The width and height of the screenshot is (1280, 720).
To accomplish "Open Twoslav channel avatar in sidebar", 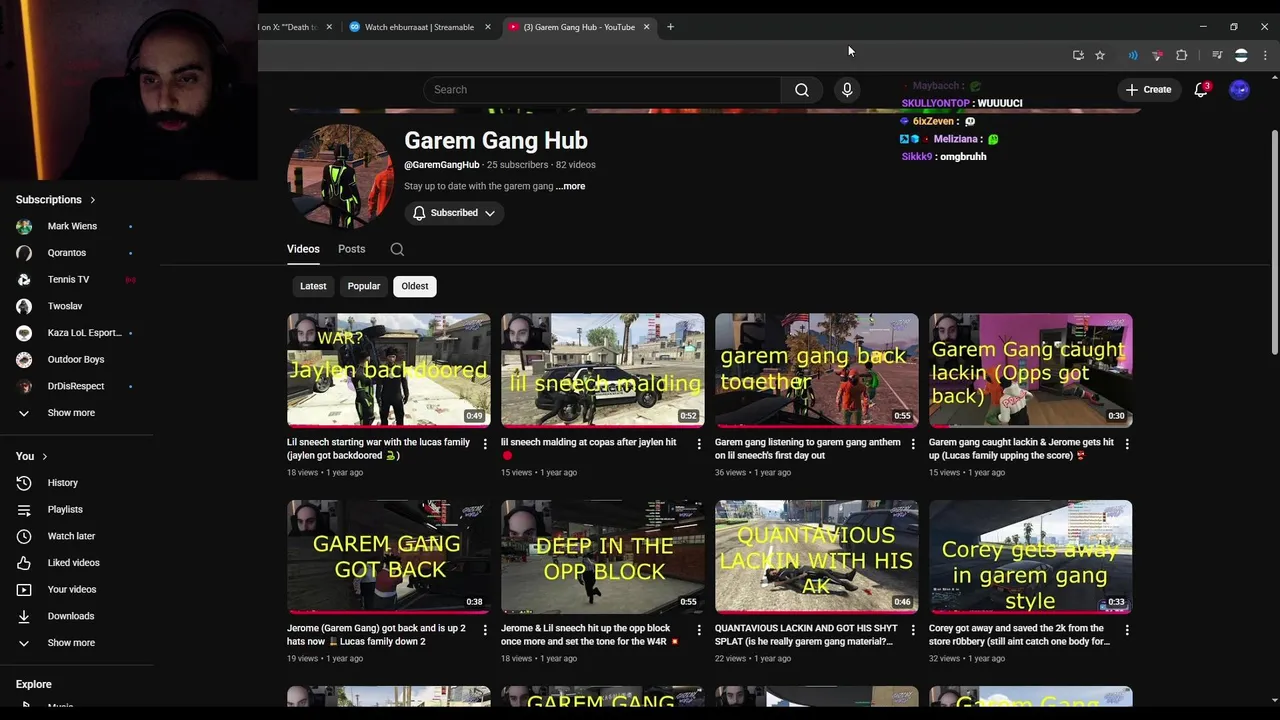I will [24, 306].
